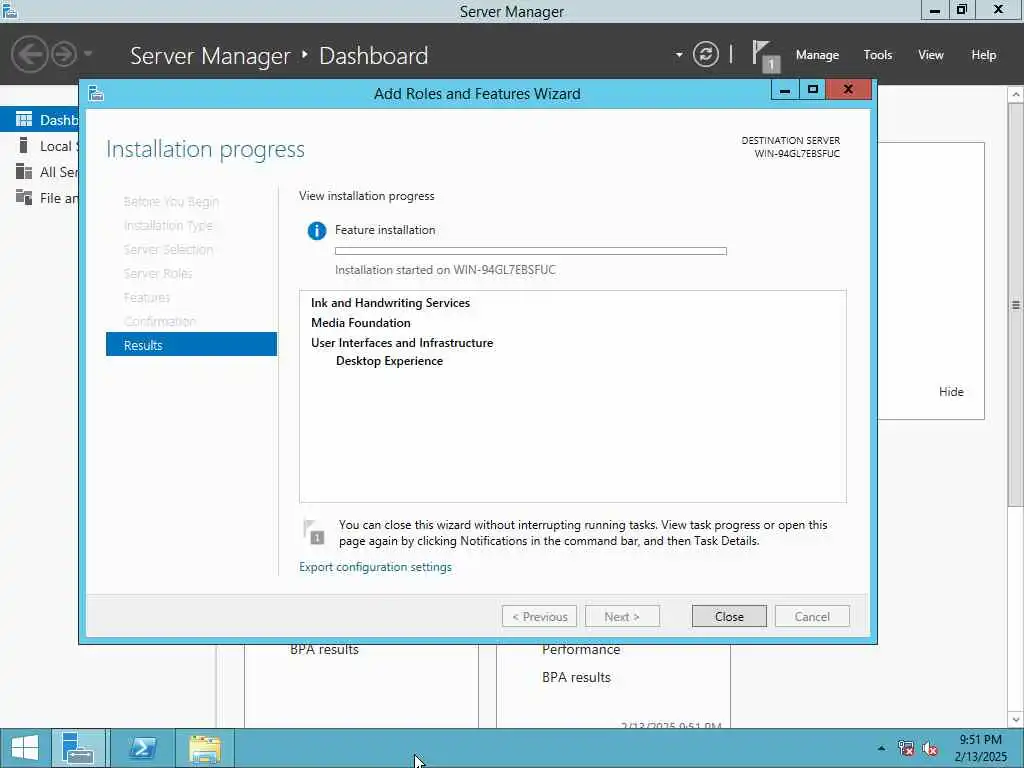Minimize the Add Roles wizard window
The image size is (1024, 768).
tap(785, 90)
